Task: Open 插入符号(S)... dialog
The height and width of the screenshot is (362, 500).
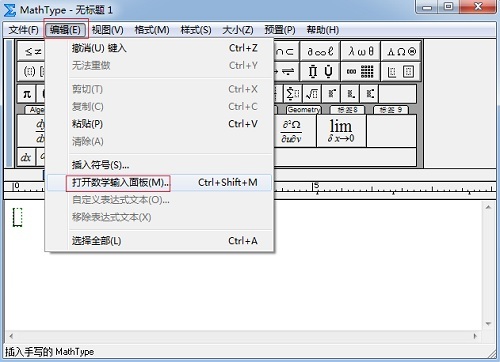Action: [159, 165]
